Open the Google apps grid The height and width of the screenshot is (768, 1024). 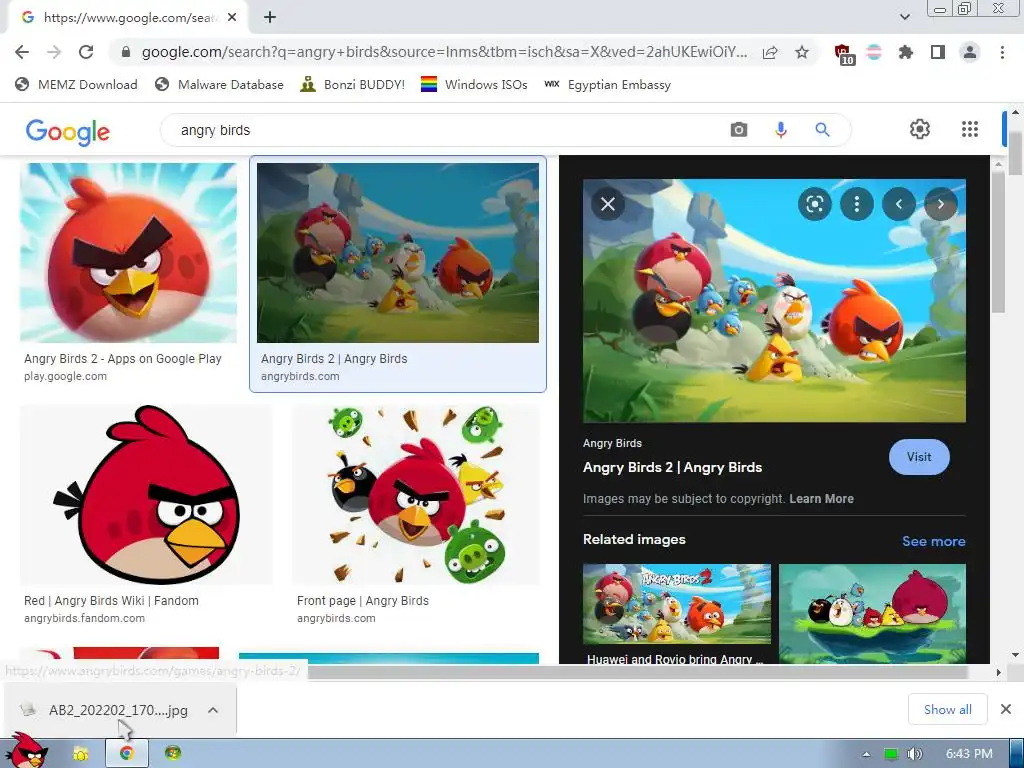(x=970, y=129)
